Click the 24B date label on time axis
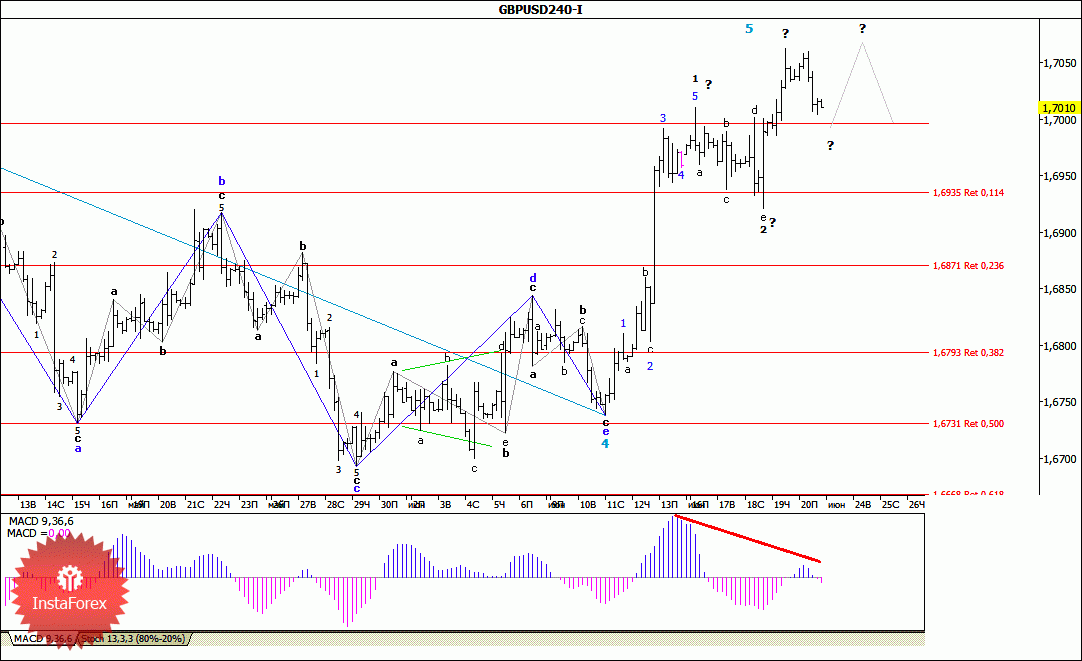 (x=863, y=504)
